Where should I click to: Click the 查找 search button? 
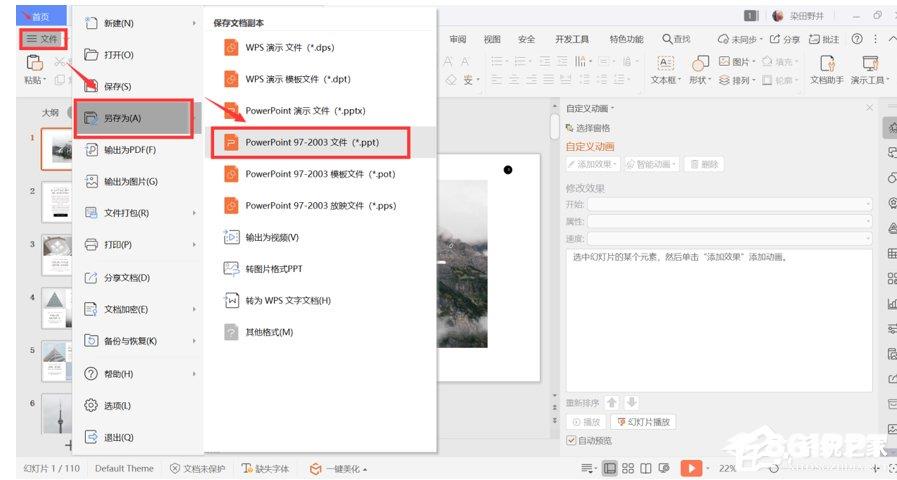click(x=676, y=39)
